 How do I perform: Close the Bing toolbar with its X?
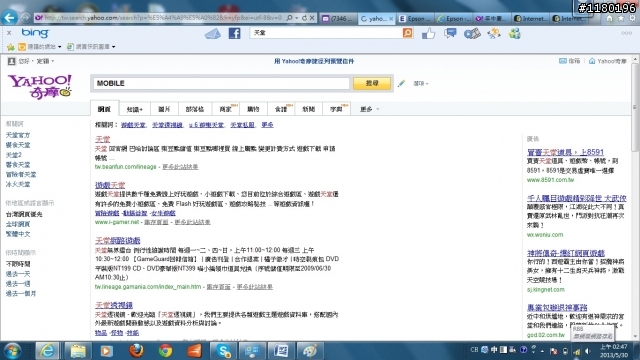point(9,33)
